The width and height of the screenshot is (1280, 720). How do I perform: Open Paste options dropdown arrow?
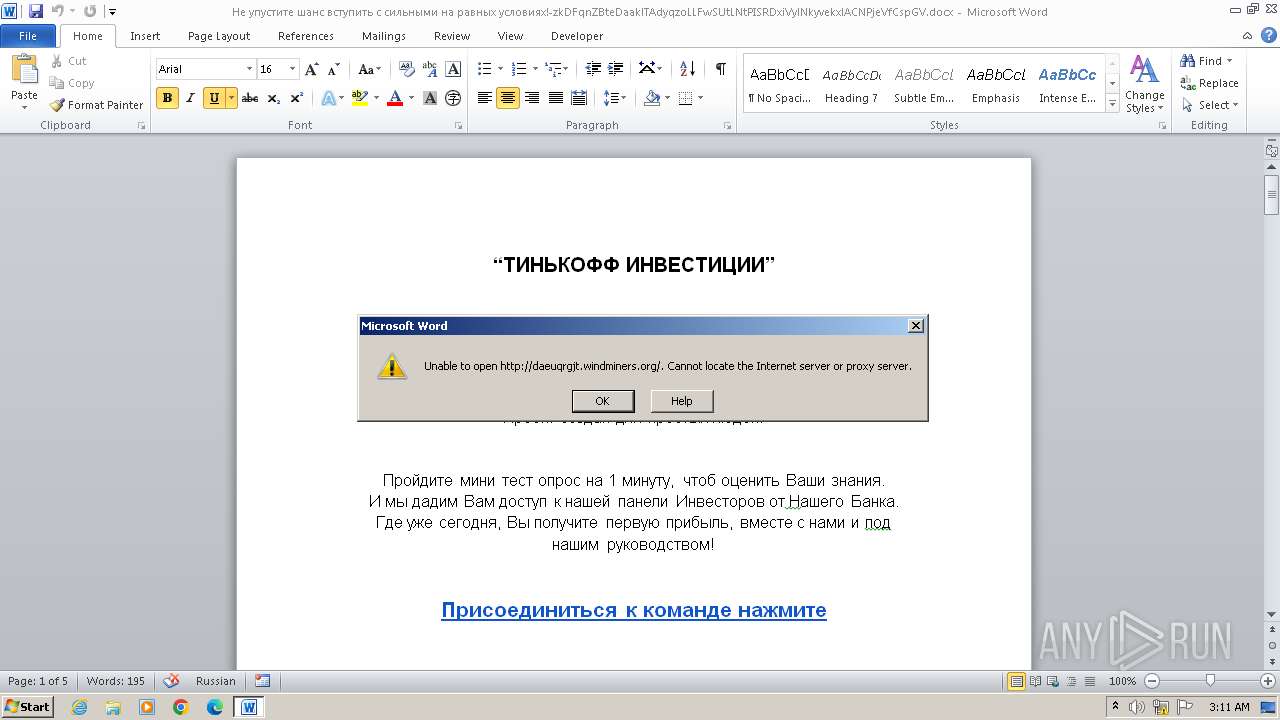24,107
